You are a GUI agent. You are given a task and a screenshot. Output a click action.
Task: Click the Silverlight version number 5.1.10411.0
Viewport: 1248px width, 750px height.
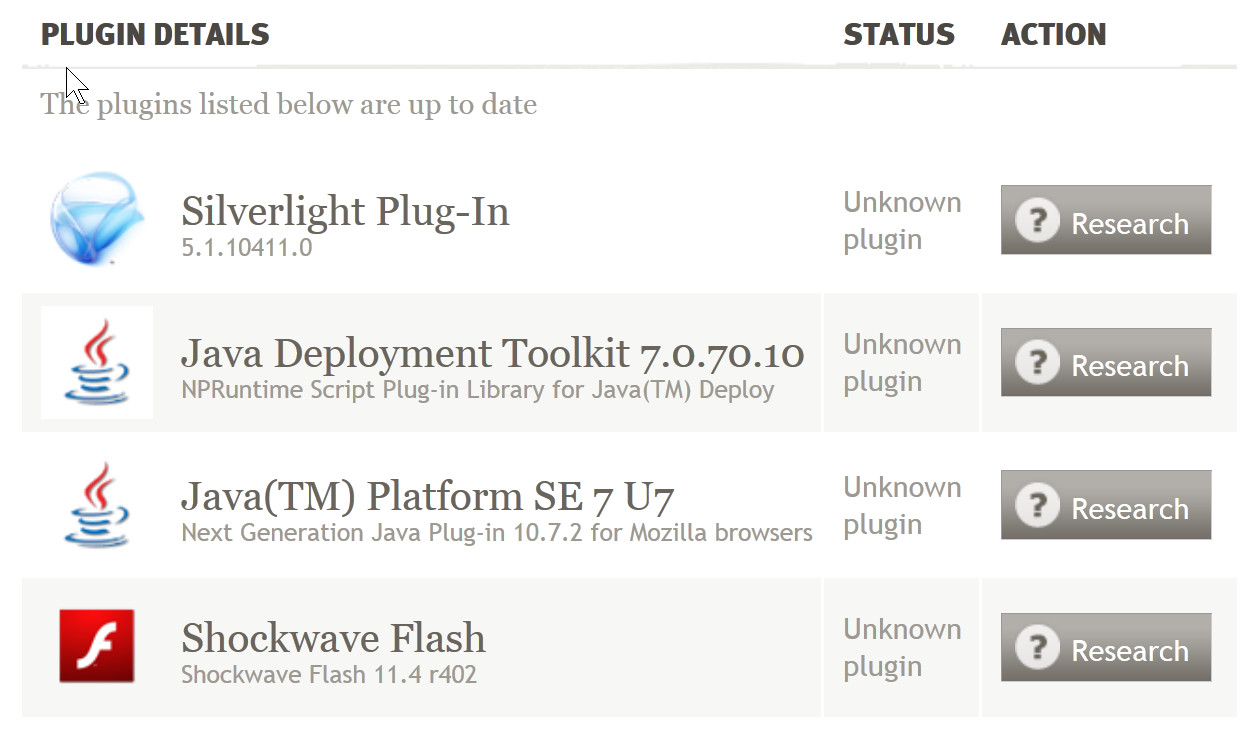(246, 247)
